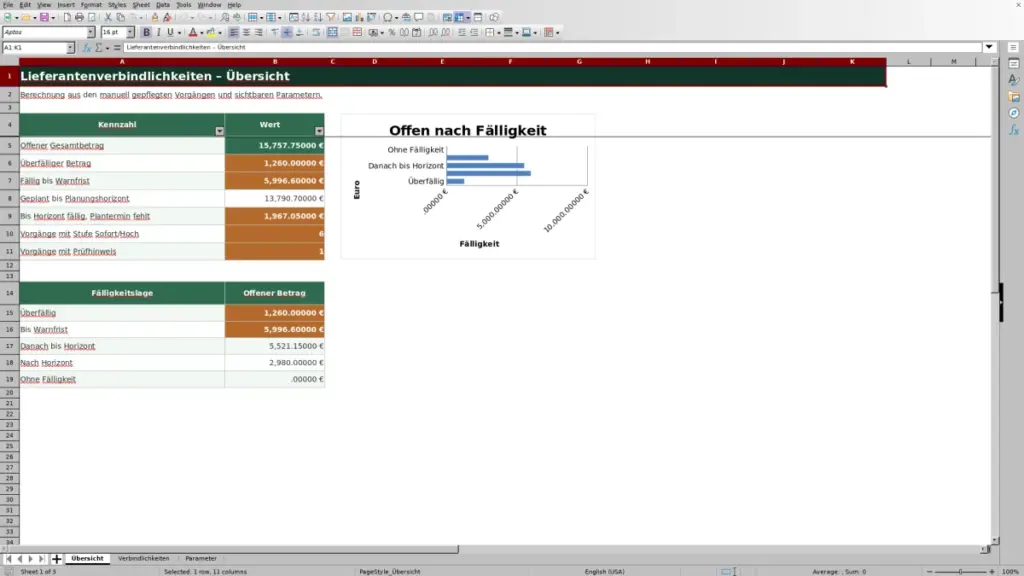Screen dimensions: 1024x576
Task: Click the formula input line
Action: click(x=552, y=48)
